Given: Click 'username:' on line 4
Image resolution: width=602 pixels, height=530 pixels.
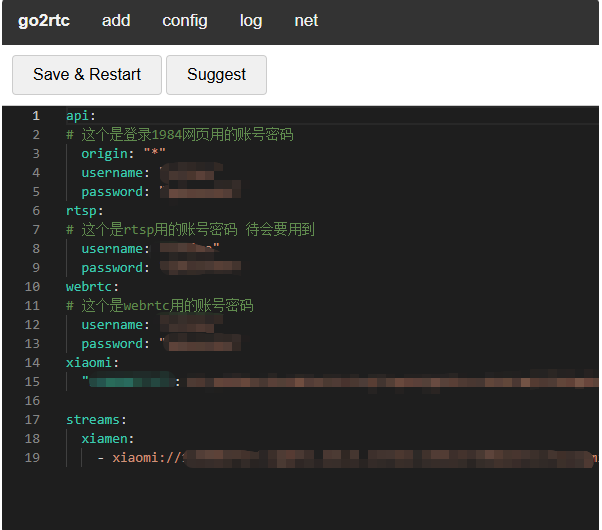Looking at the screenshot, I should pyautogui.click(x=115, y=173).
